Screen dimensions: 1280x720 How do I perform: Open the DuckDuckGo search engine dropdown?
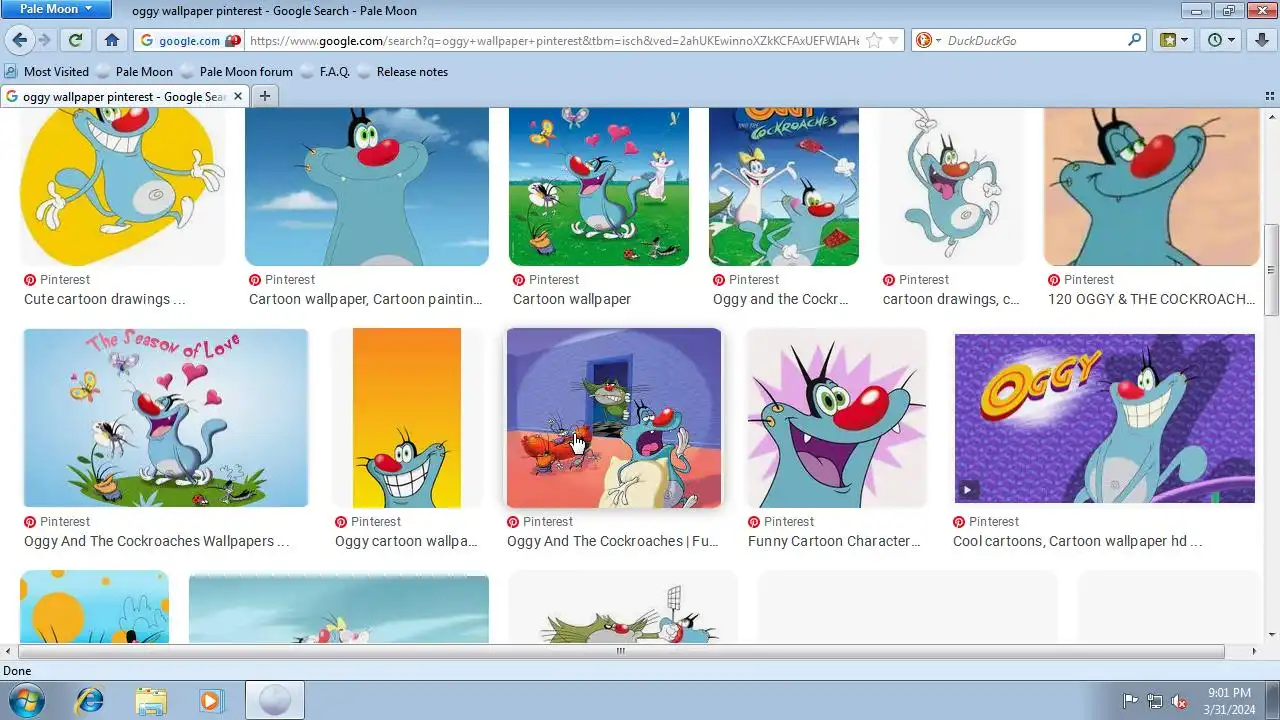coord(929,41)
